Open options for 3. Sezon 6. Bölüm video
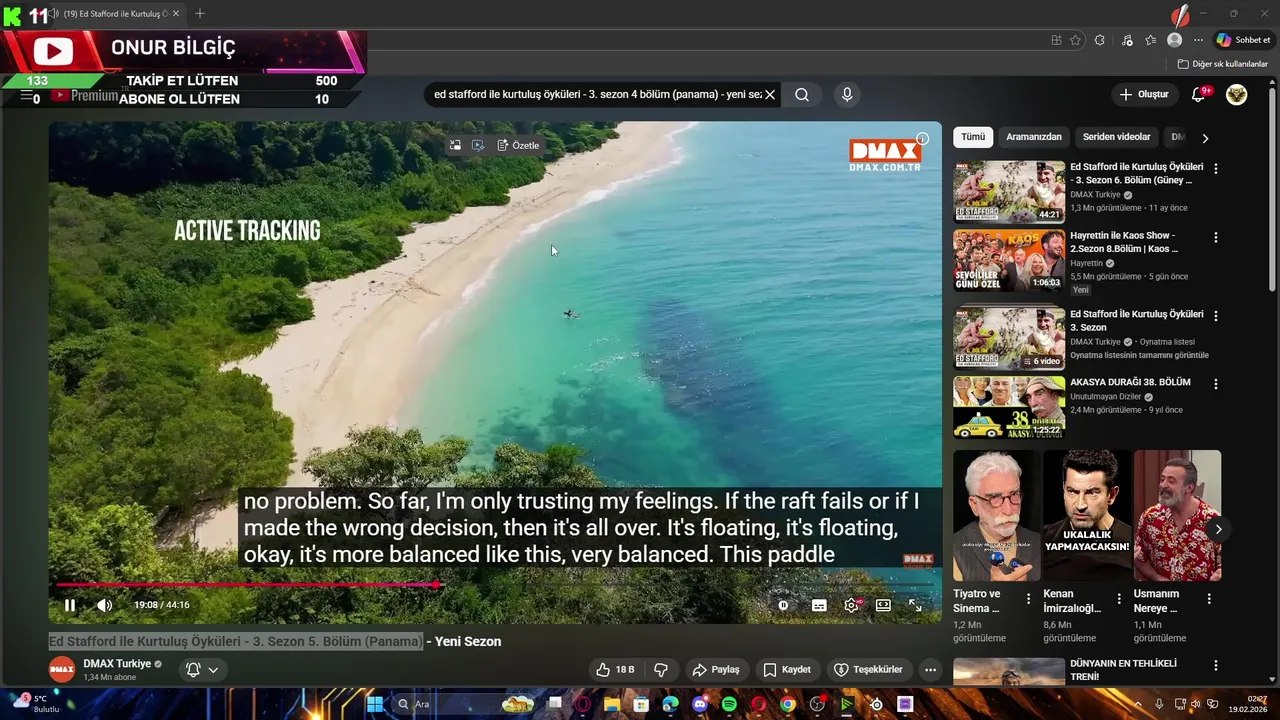Viewport: 1280px width, 720px height. click(1216, 169)
